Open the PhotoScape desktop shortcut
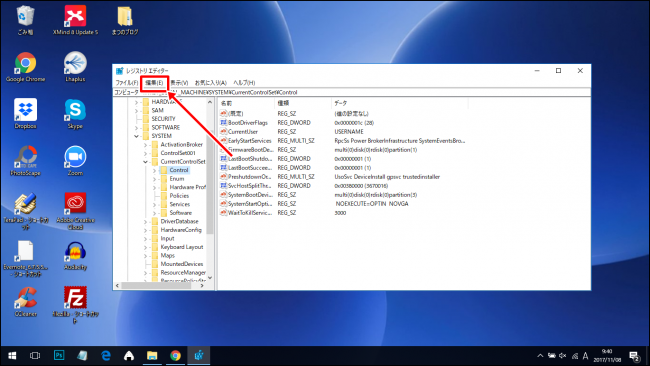 [x=25, y=160]
